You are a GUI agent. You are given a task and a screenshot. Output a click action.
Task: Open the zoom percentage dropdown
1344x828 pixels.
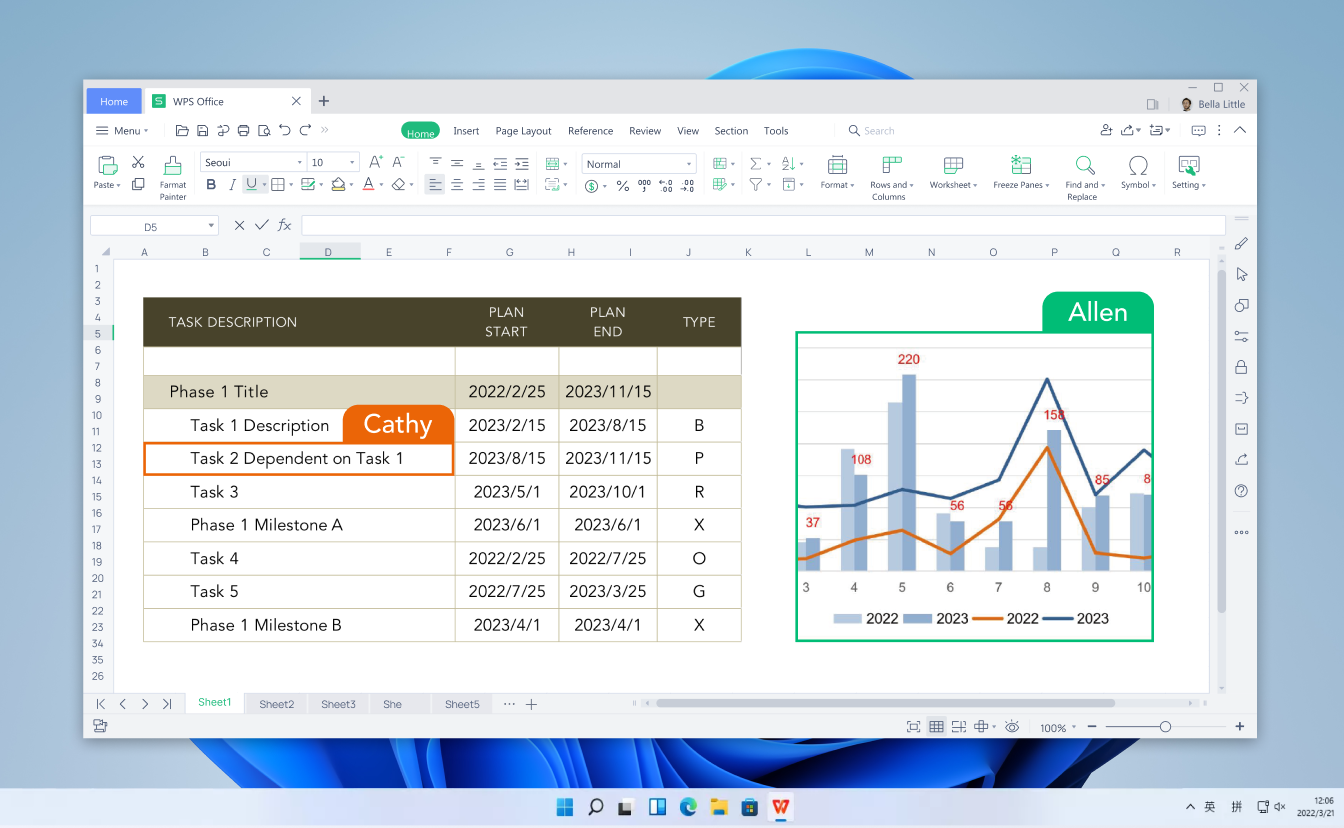point(1058,728)
